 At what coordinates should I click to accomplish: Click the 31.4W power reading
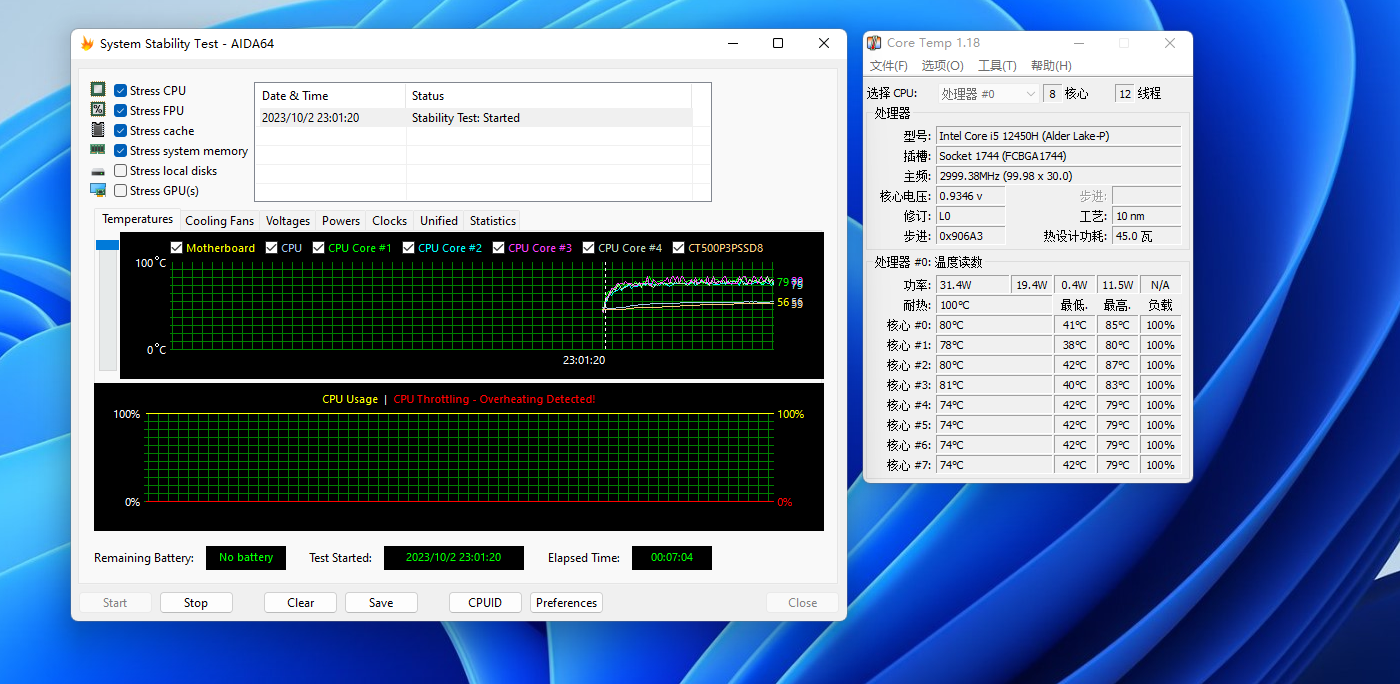coord(972,285)
